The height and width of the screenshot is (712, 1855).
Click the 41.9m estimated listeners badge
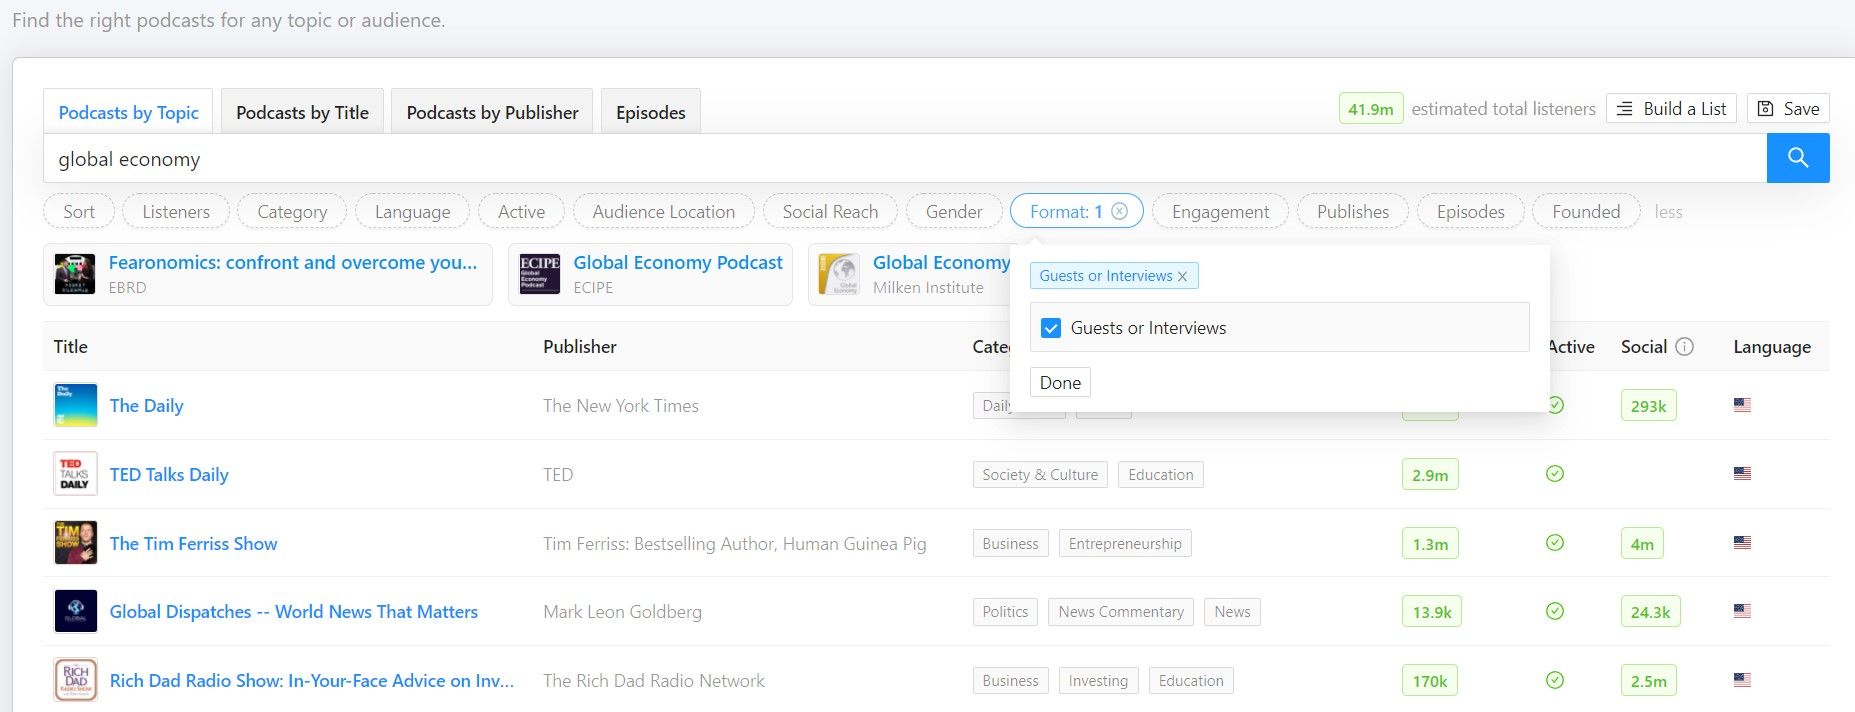pos(1371,109)
